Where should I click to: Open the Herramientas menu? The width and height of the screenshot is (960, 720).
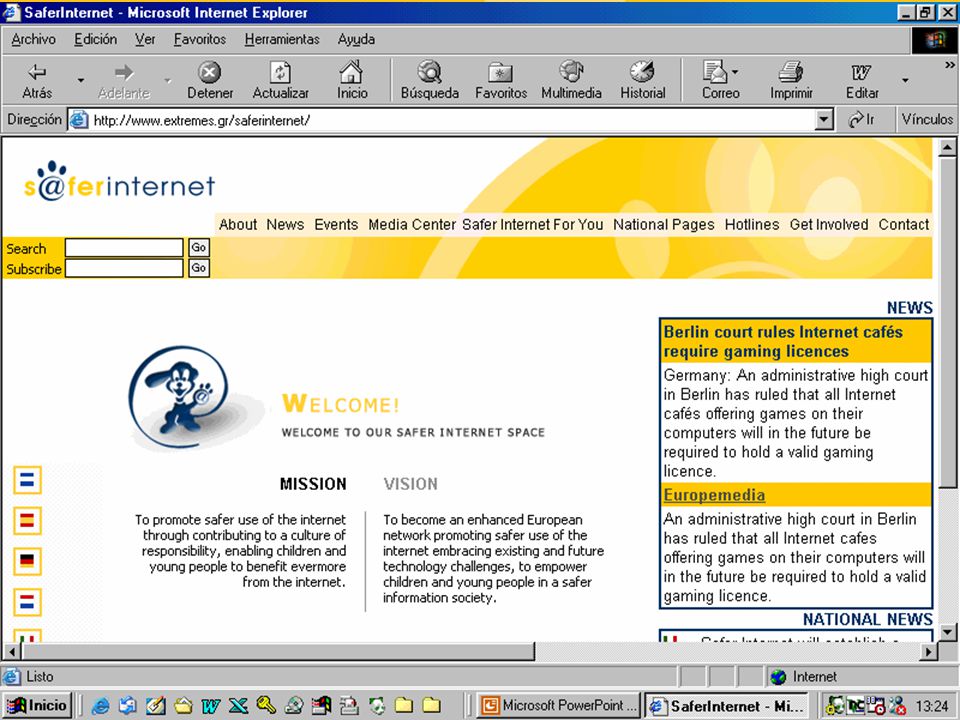point(282,39)
